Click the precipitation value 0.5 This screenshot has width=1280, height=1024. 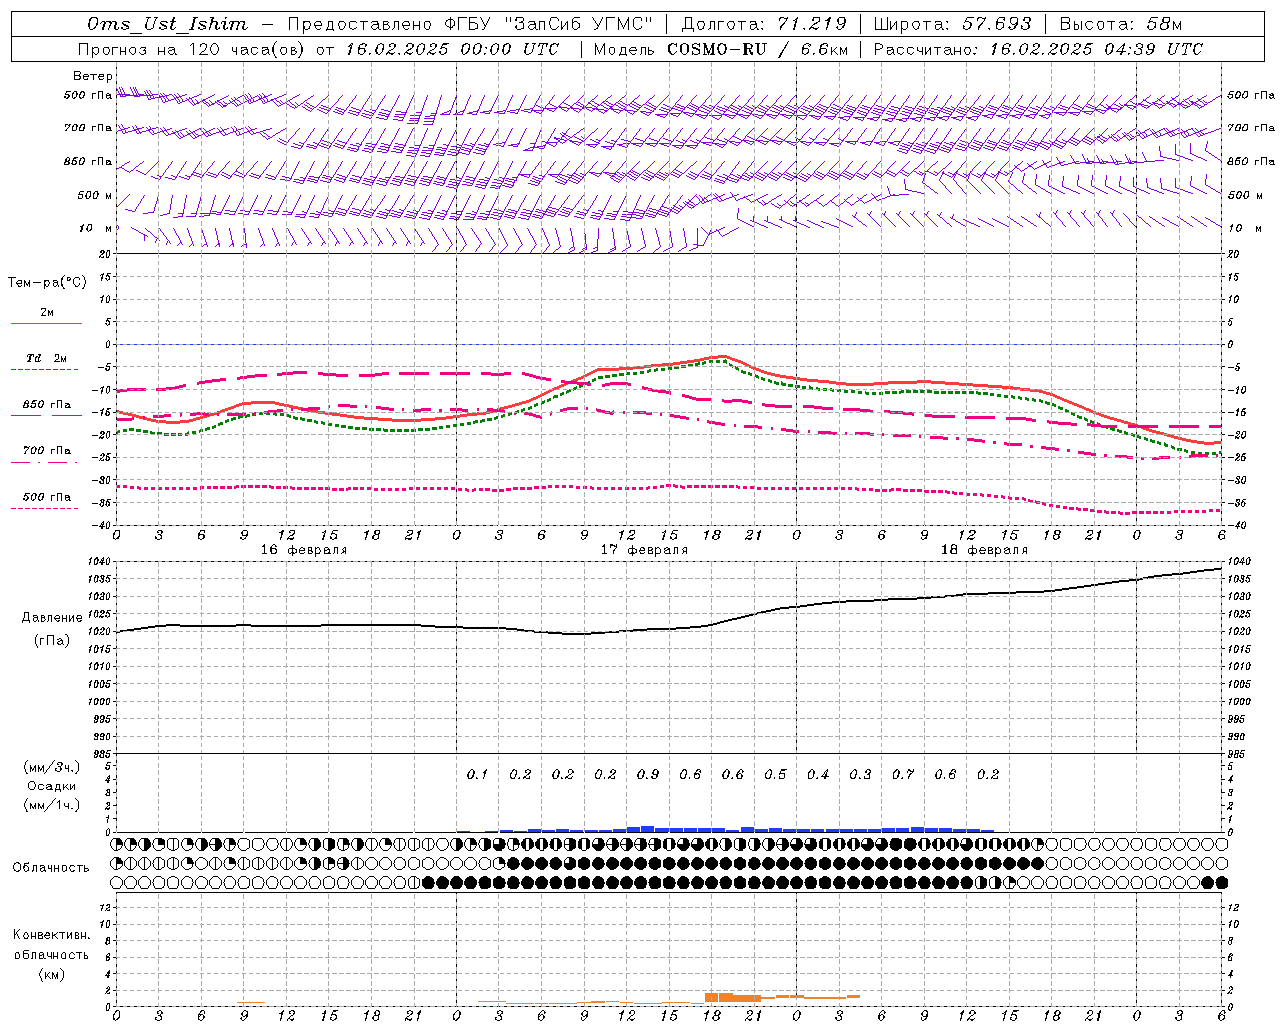coord(775,774)
